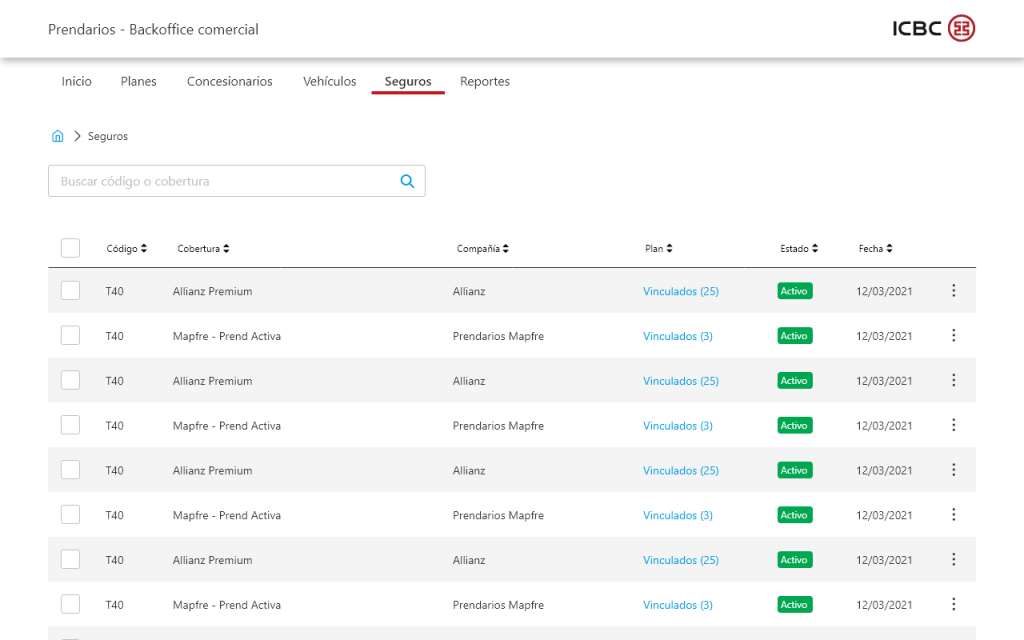Open the Vehículos tab
The height and width of the screenshot is (640, 1024).
pos(330,82)
